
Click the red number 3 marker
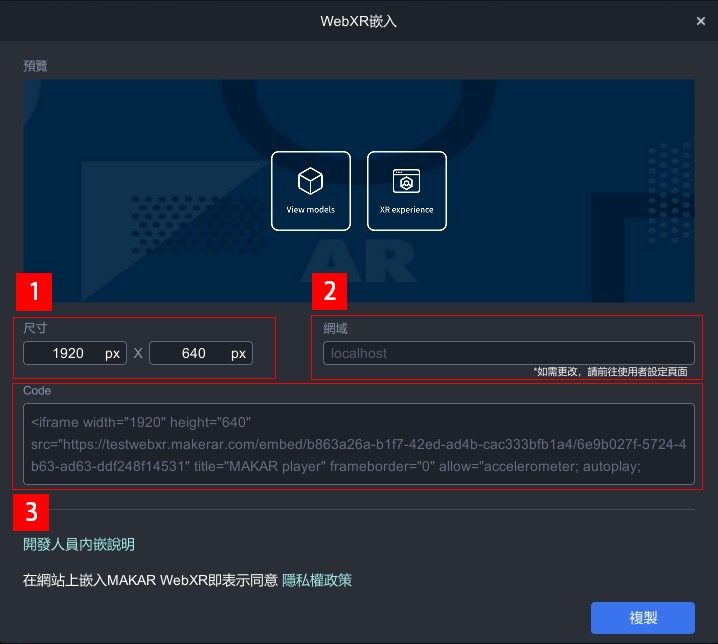(32, 513)
